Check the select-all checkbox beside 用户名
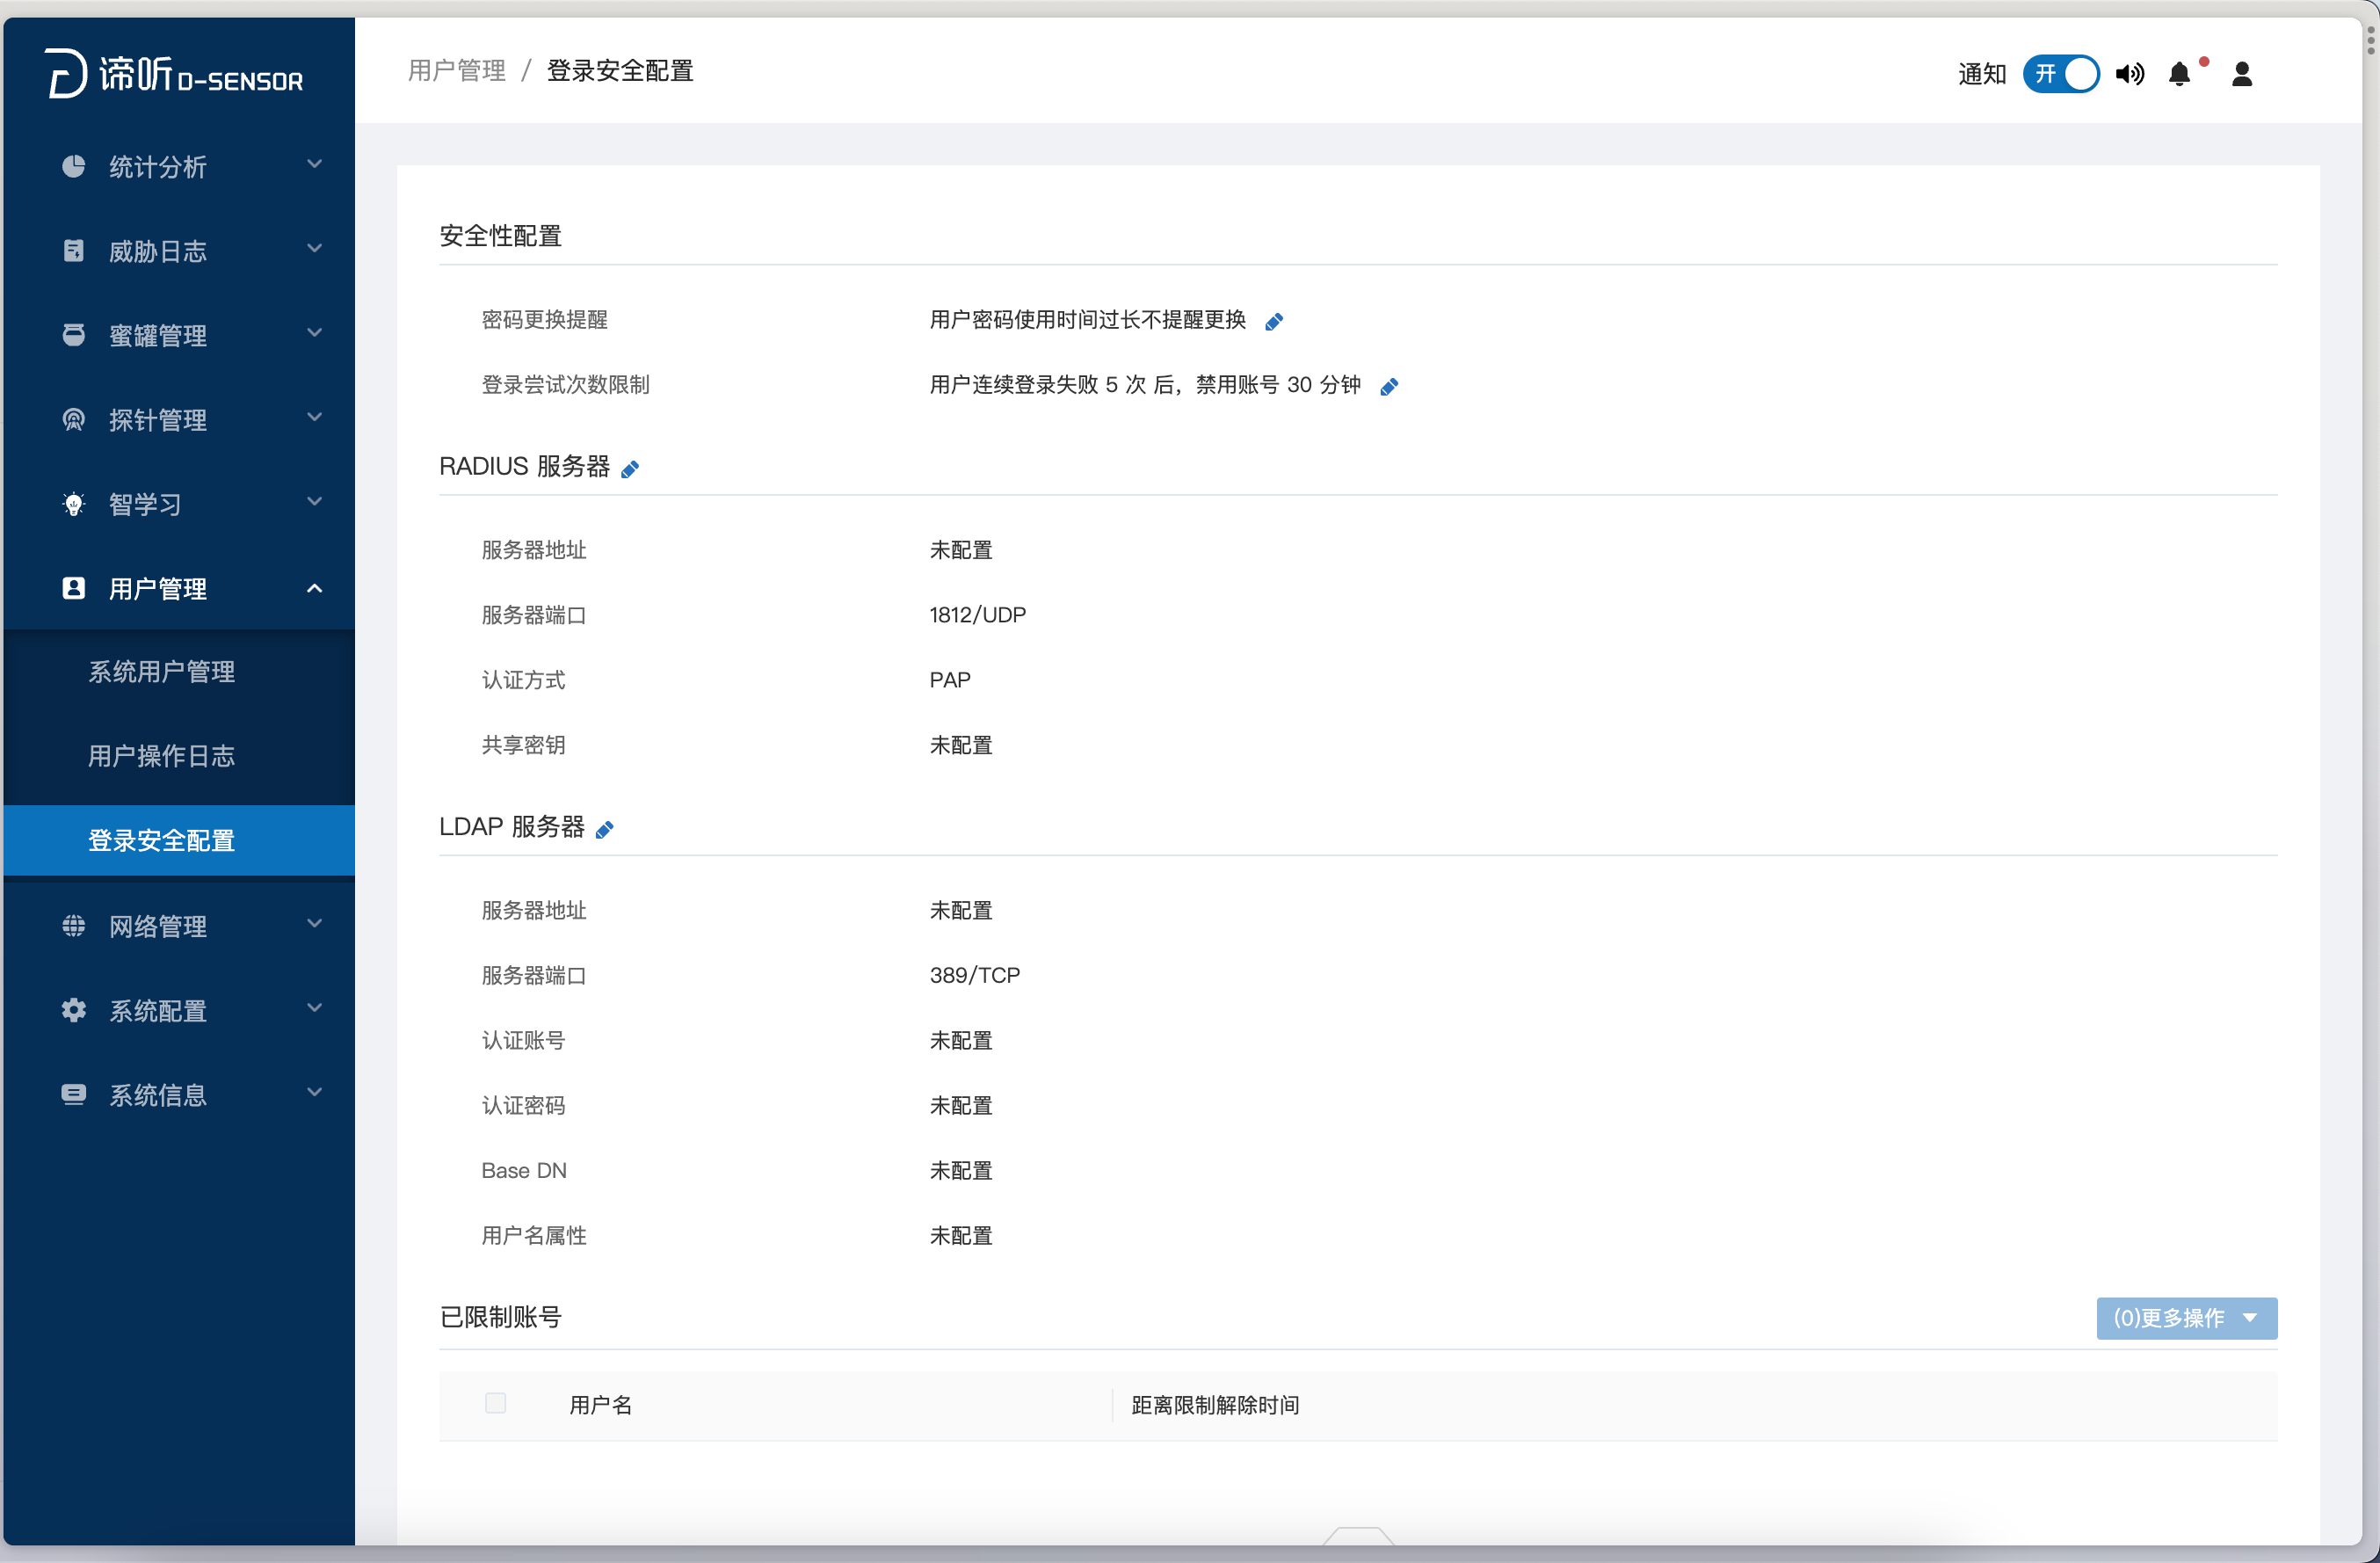 click(x=495, y=1403)
